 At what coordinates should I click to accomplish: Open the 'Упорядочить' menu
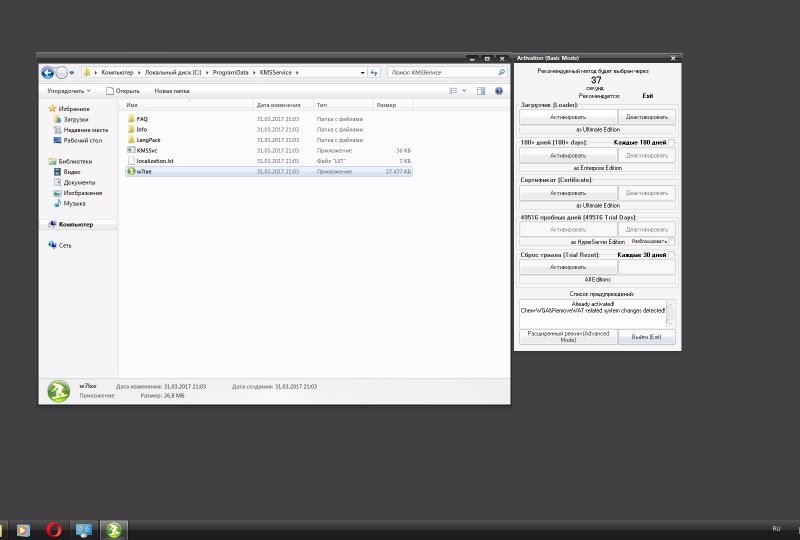(x=69, y=91)
